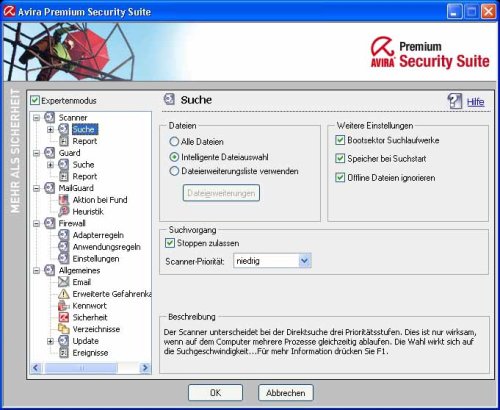Image resolution: width=500 pixels, height=410 pixels.
Task: Click the OK button
Action: (215, 393)
